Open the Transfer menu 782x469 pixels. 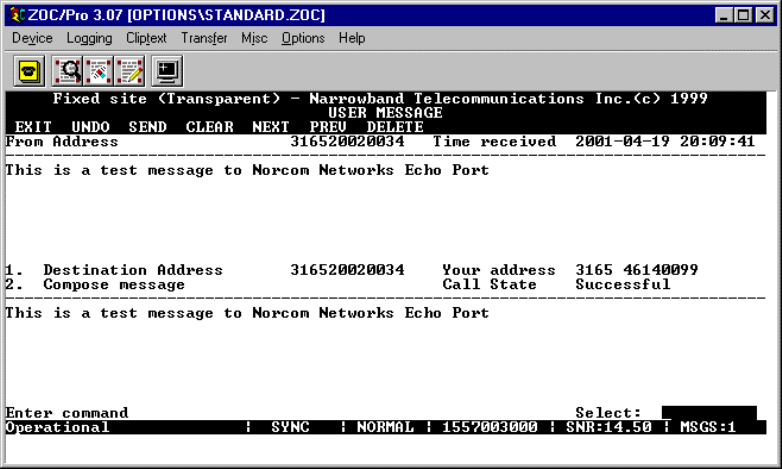click(x=204, y=38)
